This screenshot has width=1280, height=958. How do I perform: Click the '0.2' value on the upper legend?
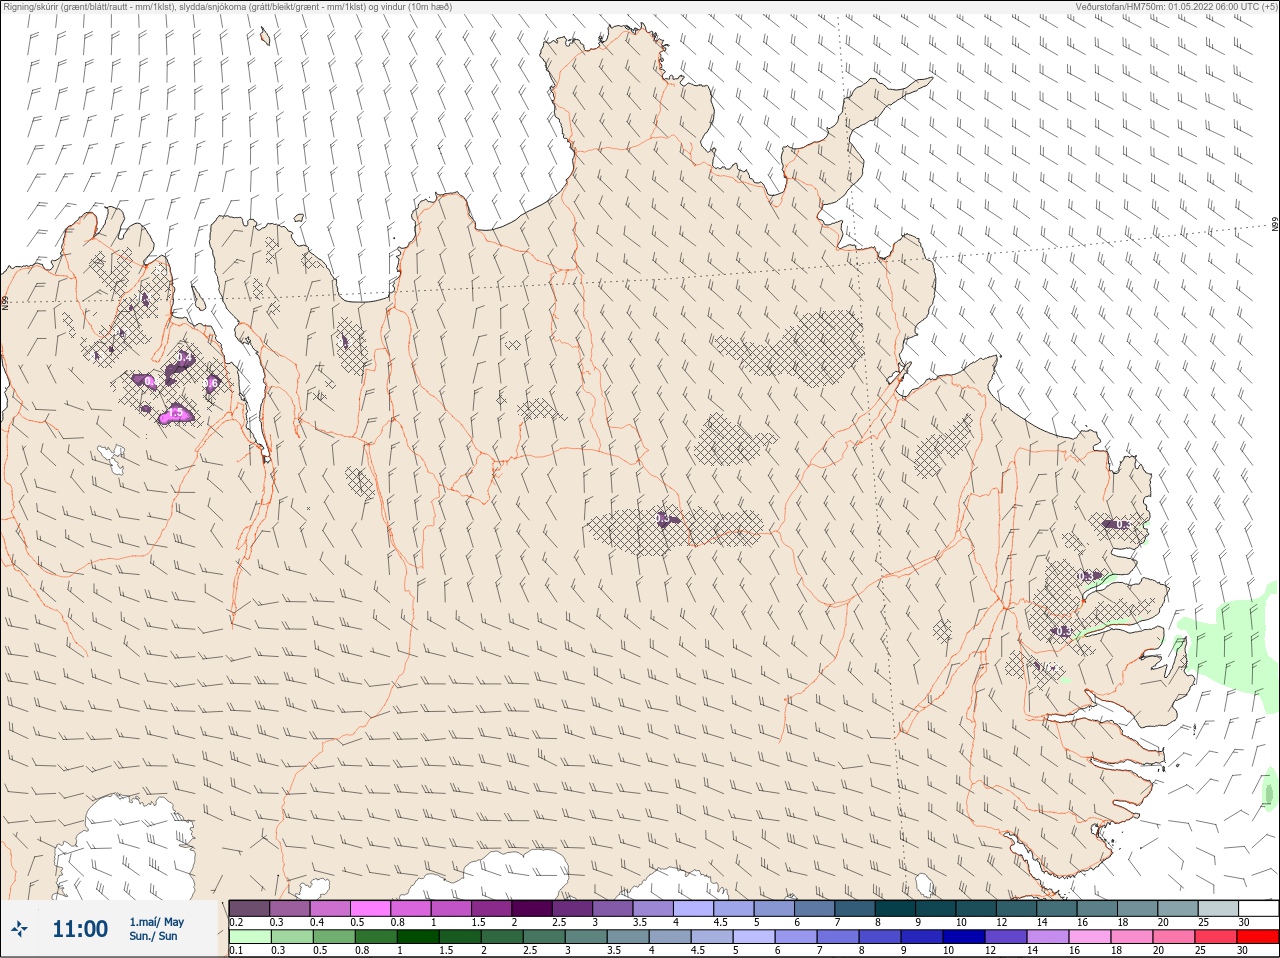point(236,922)
